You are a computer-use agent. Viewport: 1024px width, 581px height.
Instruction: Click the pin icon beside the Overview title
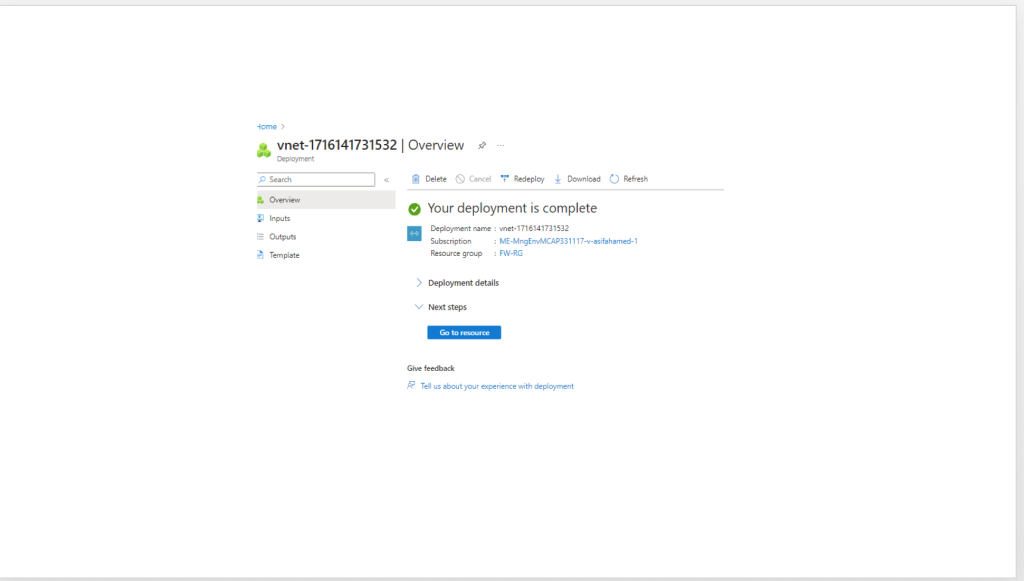(481, 145)
